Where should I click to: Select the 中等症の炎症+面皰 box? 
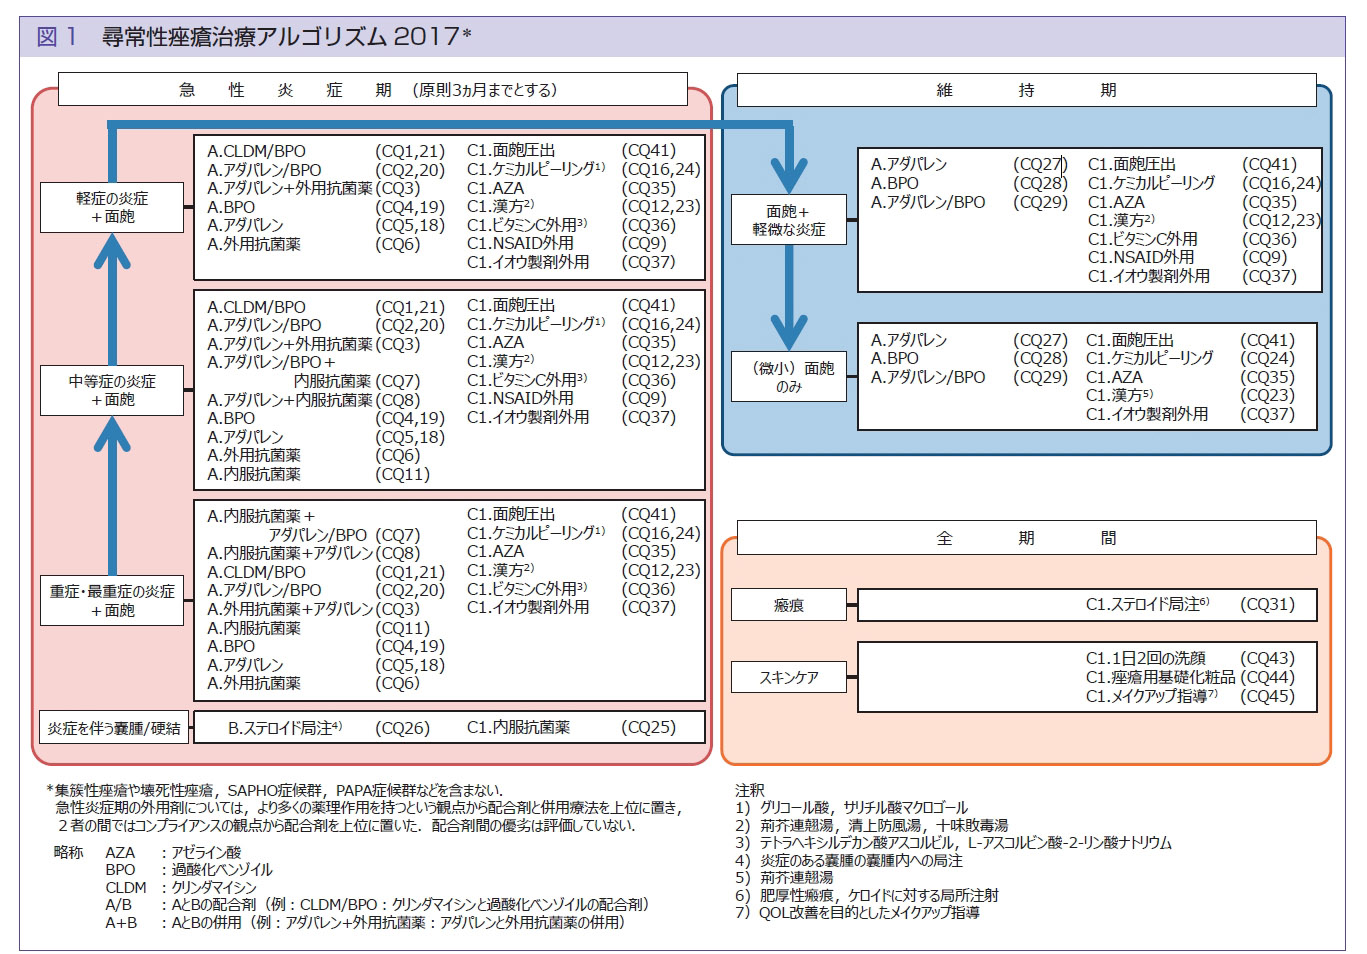tap(112, 390)
